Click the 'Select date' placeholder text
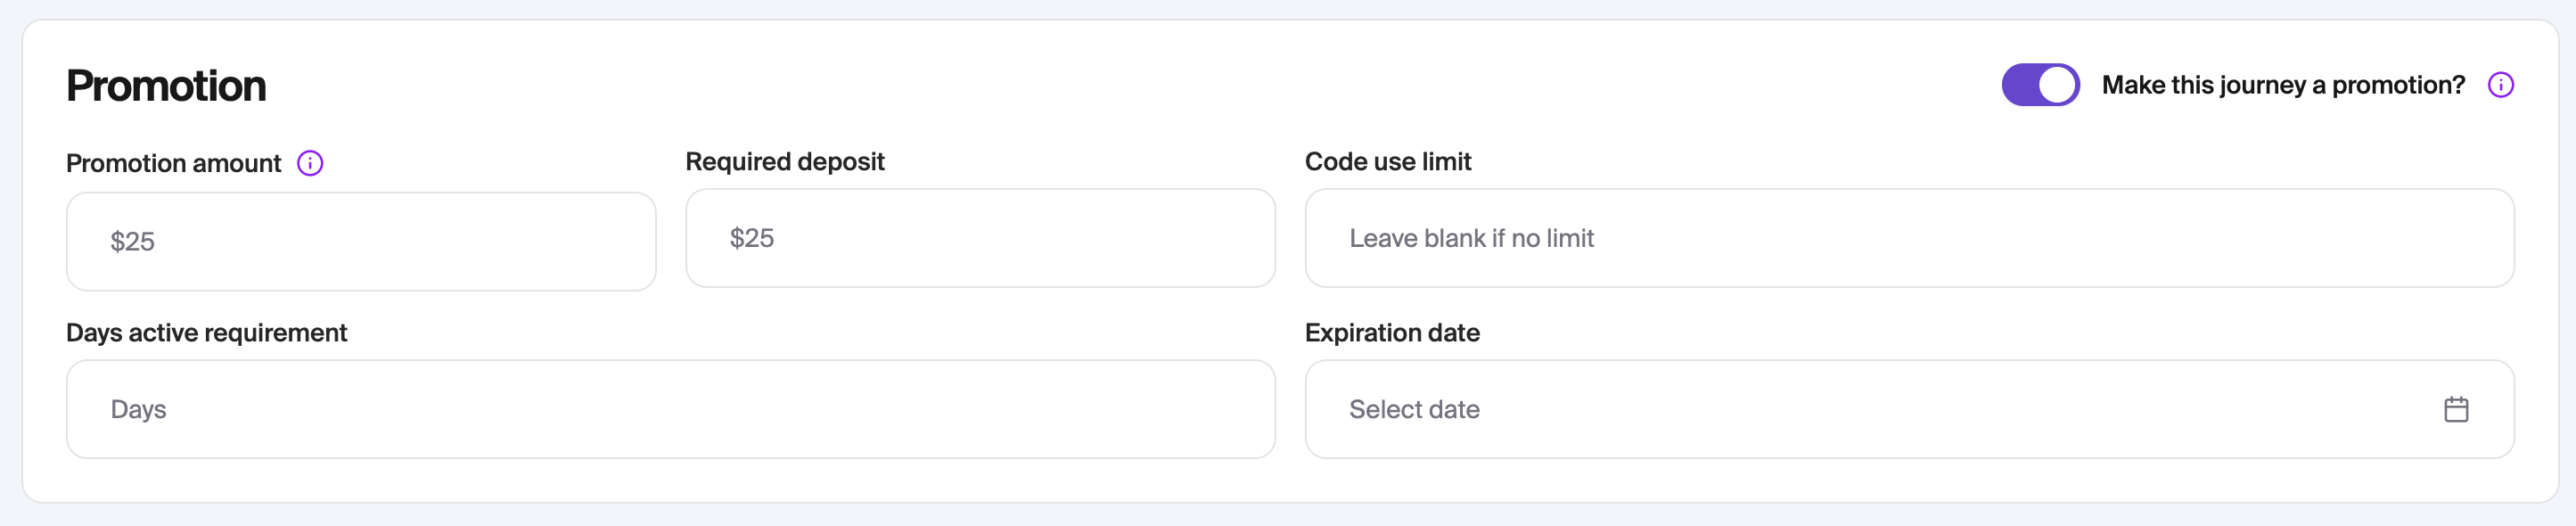The image size is (2576, 526). coord(1414,409)
